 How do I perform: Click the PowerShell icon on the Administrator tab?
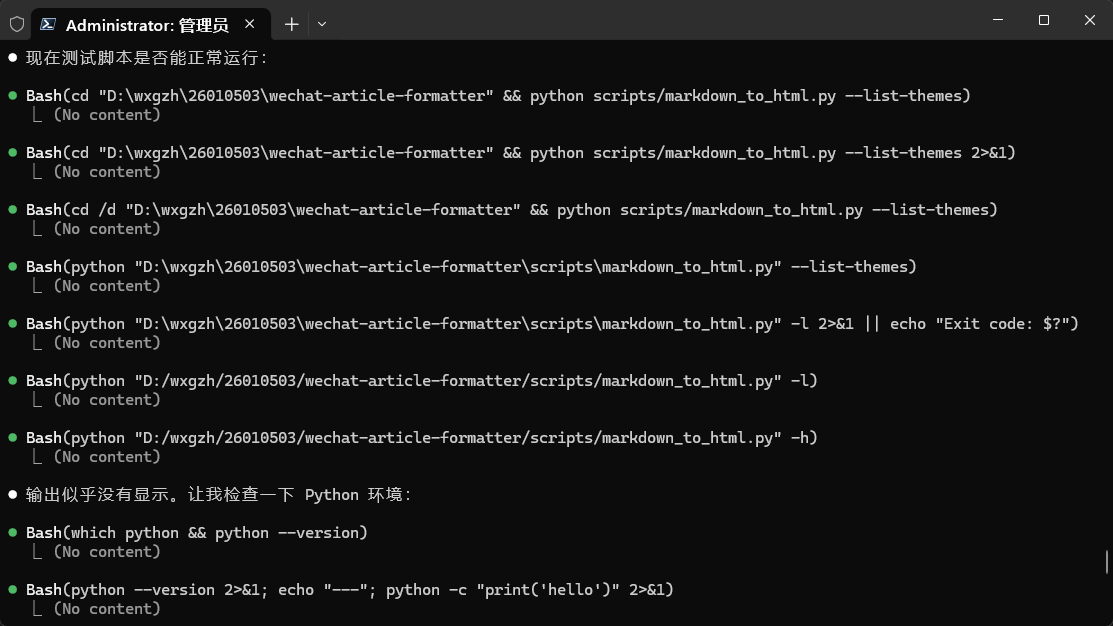click(48, 24)
